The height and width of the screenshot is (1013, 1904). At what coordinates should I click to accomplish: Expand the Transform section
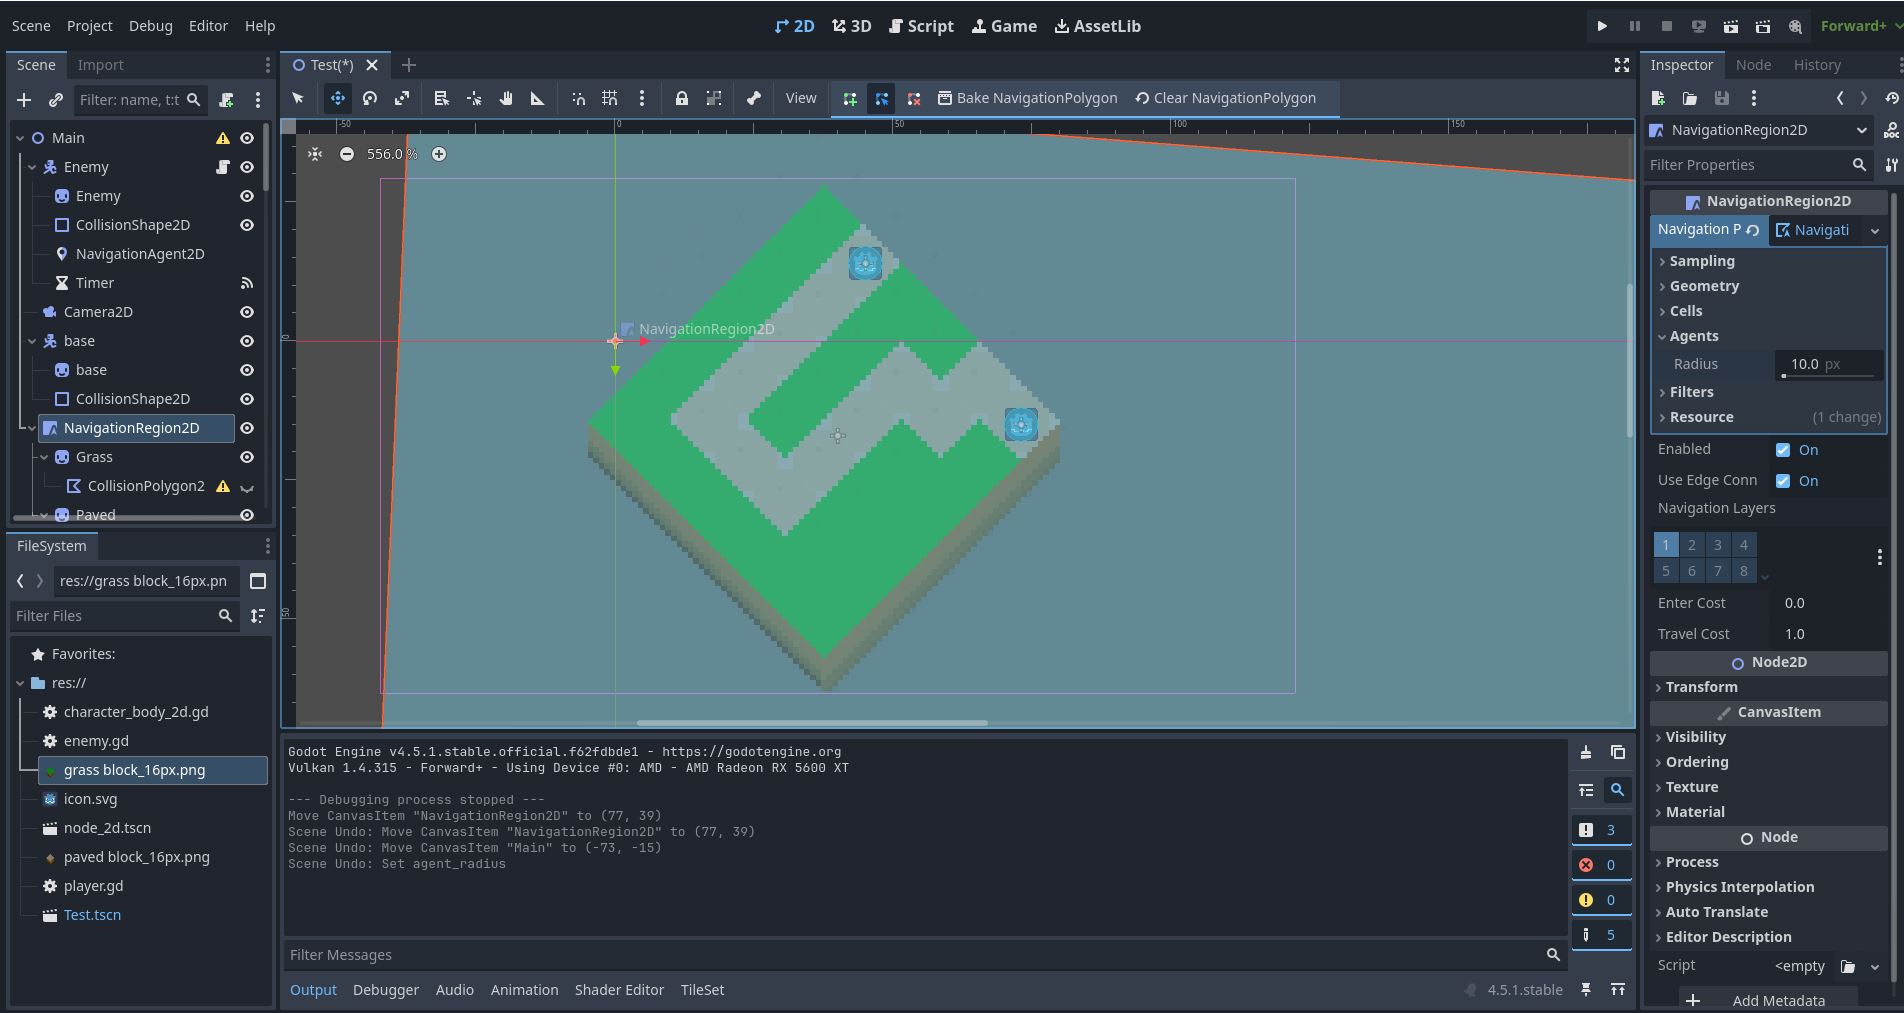pos(1701,687)
